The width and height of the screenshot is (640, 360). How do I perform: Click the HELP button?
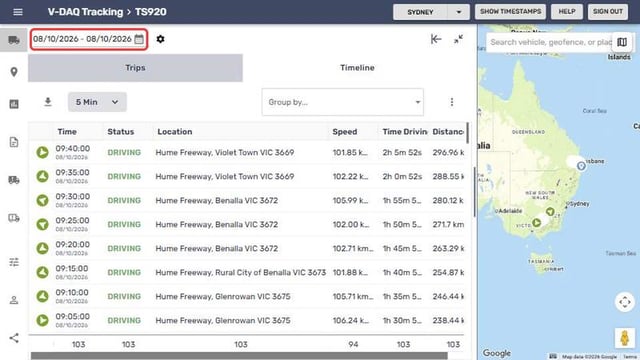tap(567, 11)
